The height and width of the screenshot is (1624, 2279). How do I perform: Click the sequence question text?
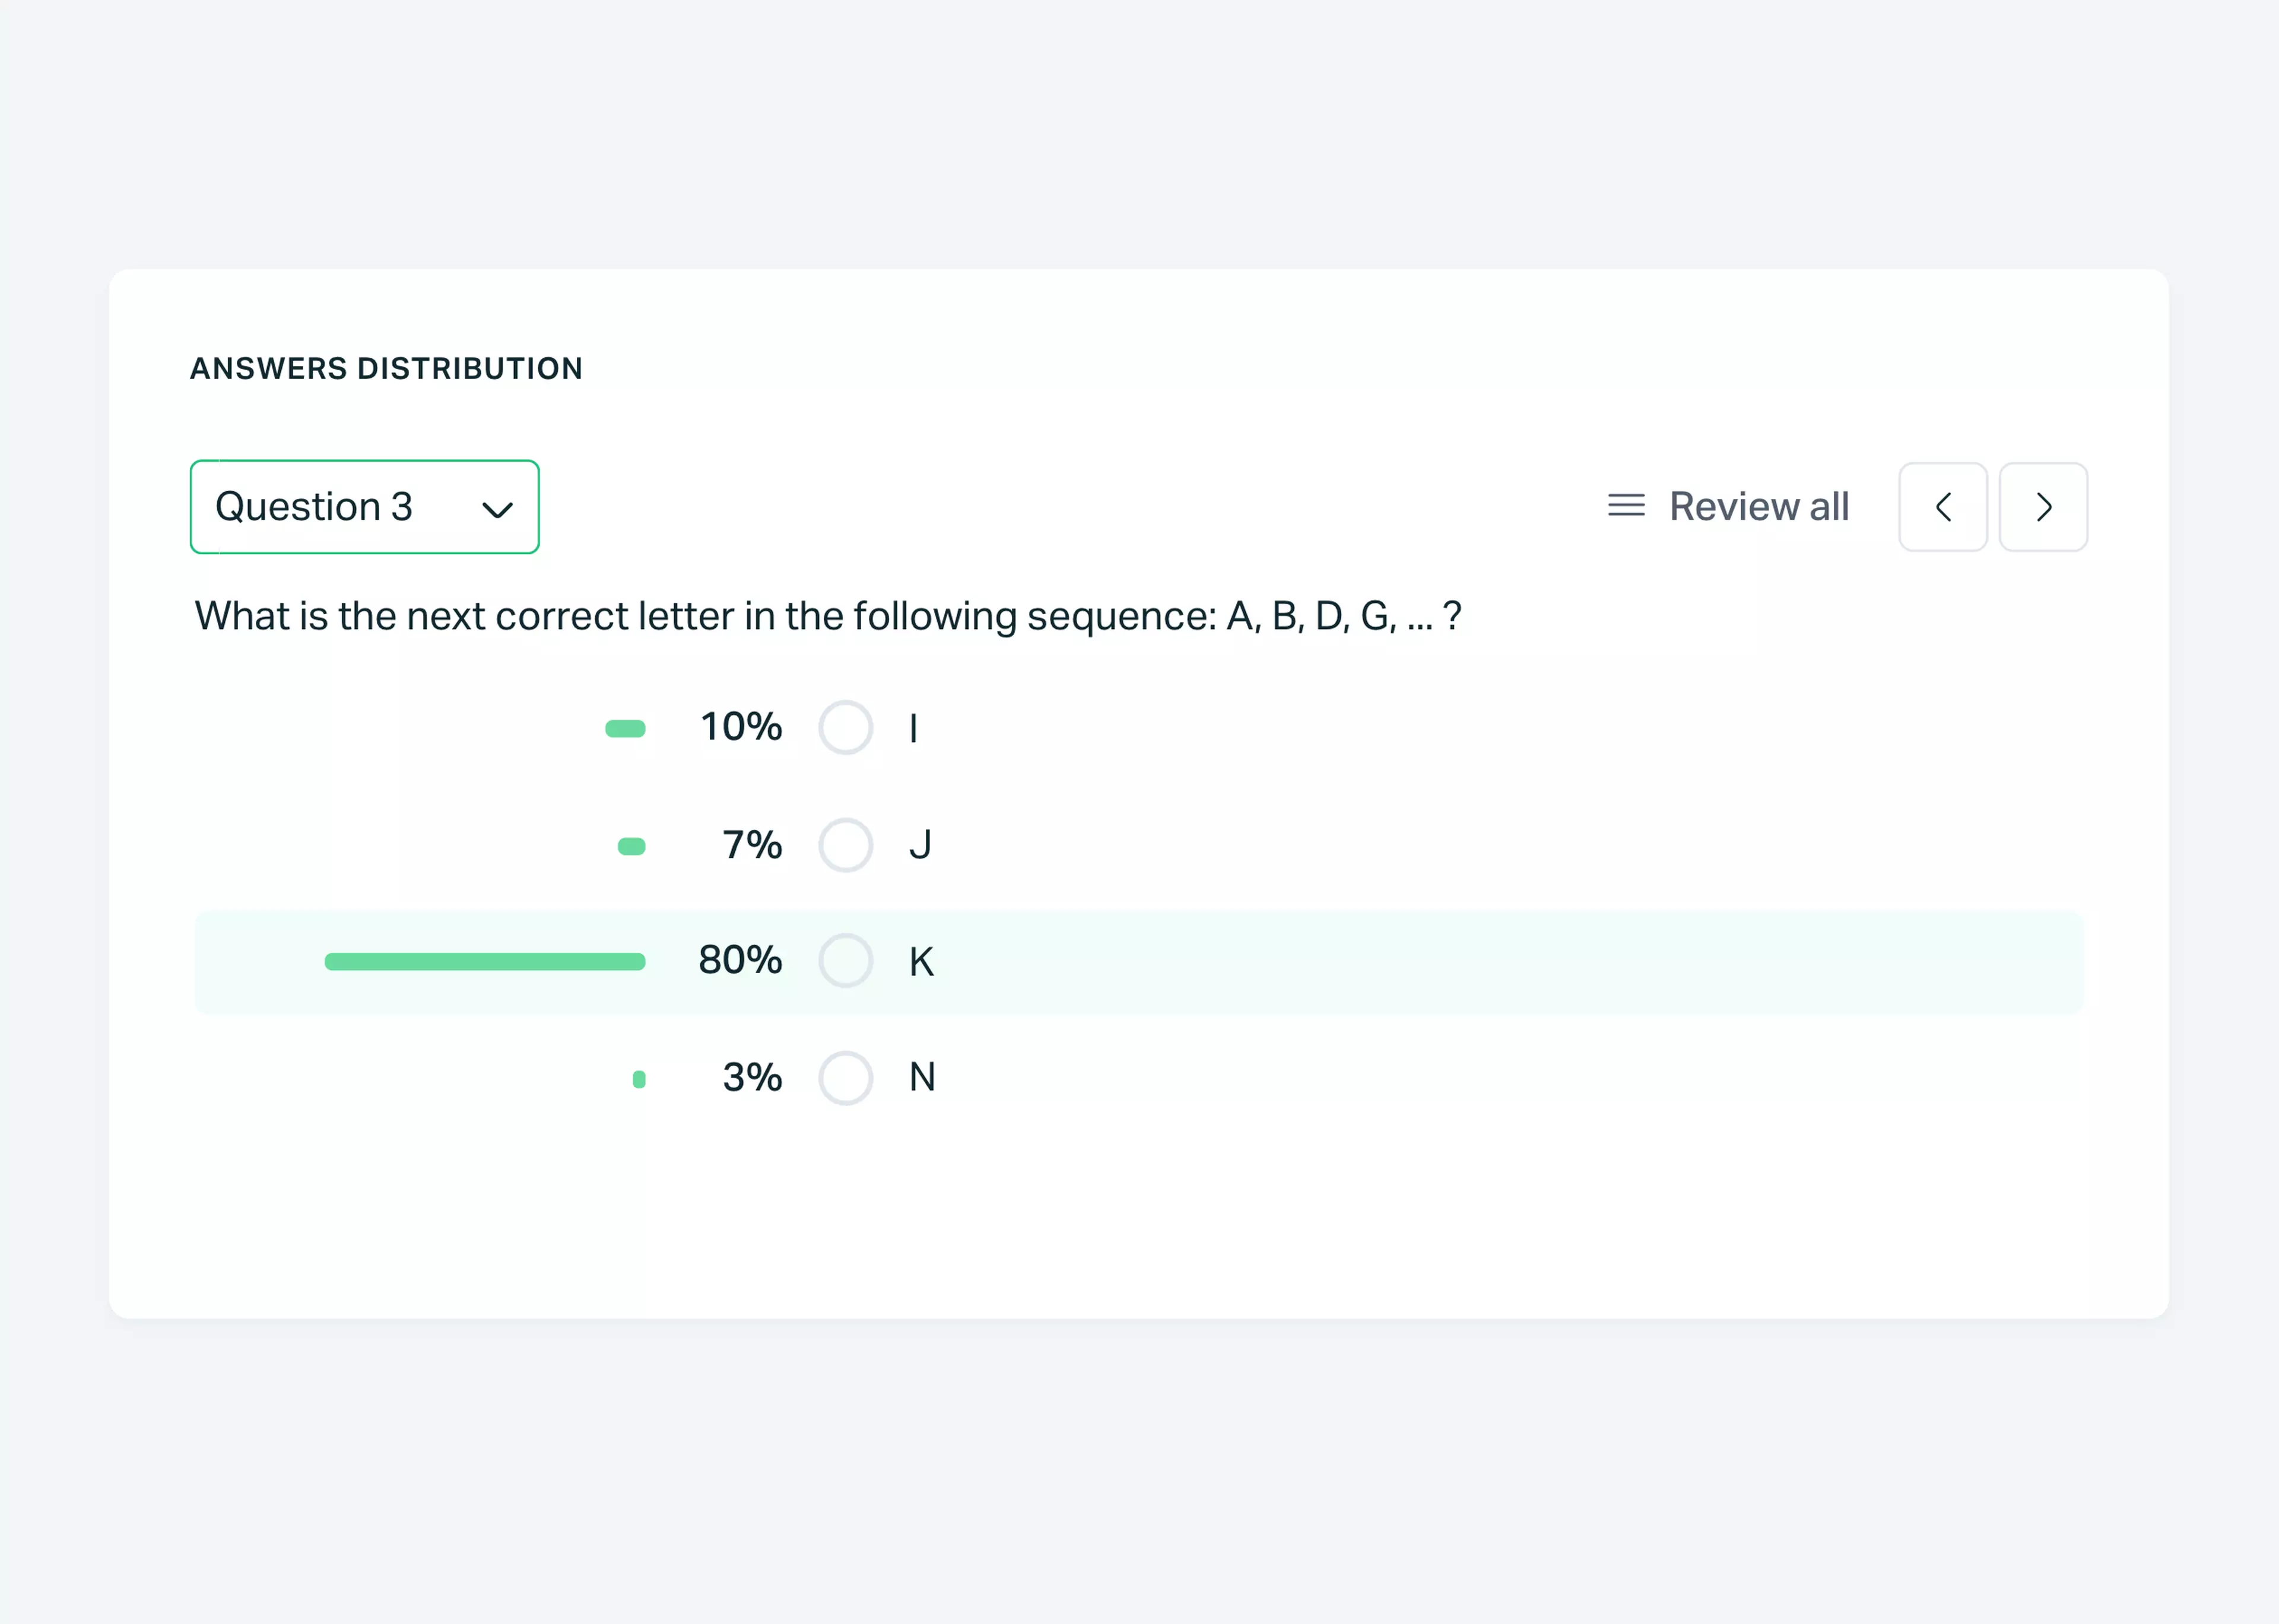coord(827,616)
